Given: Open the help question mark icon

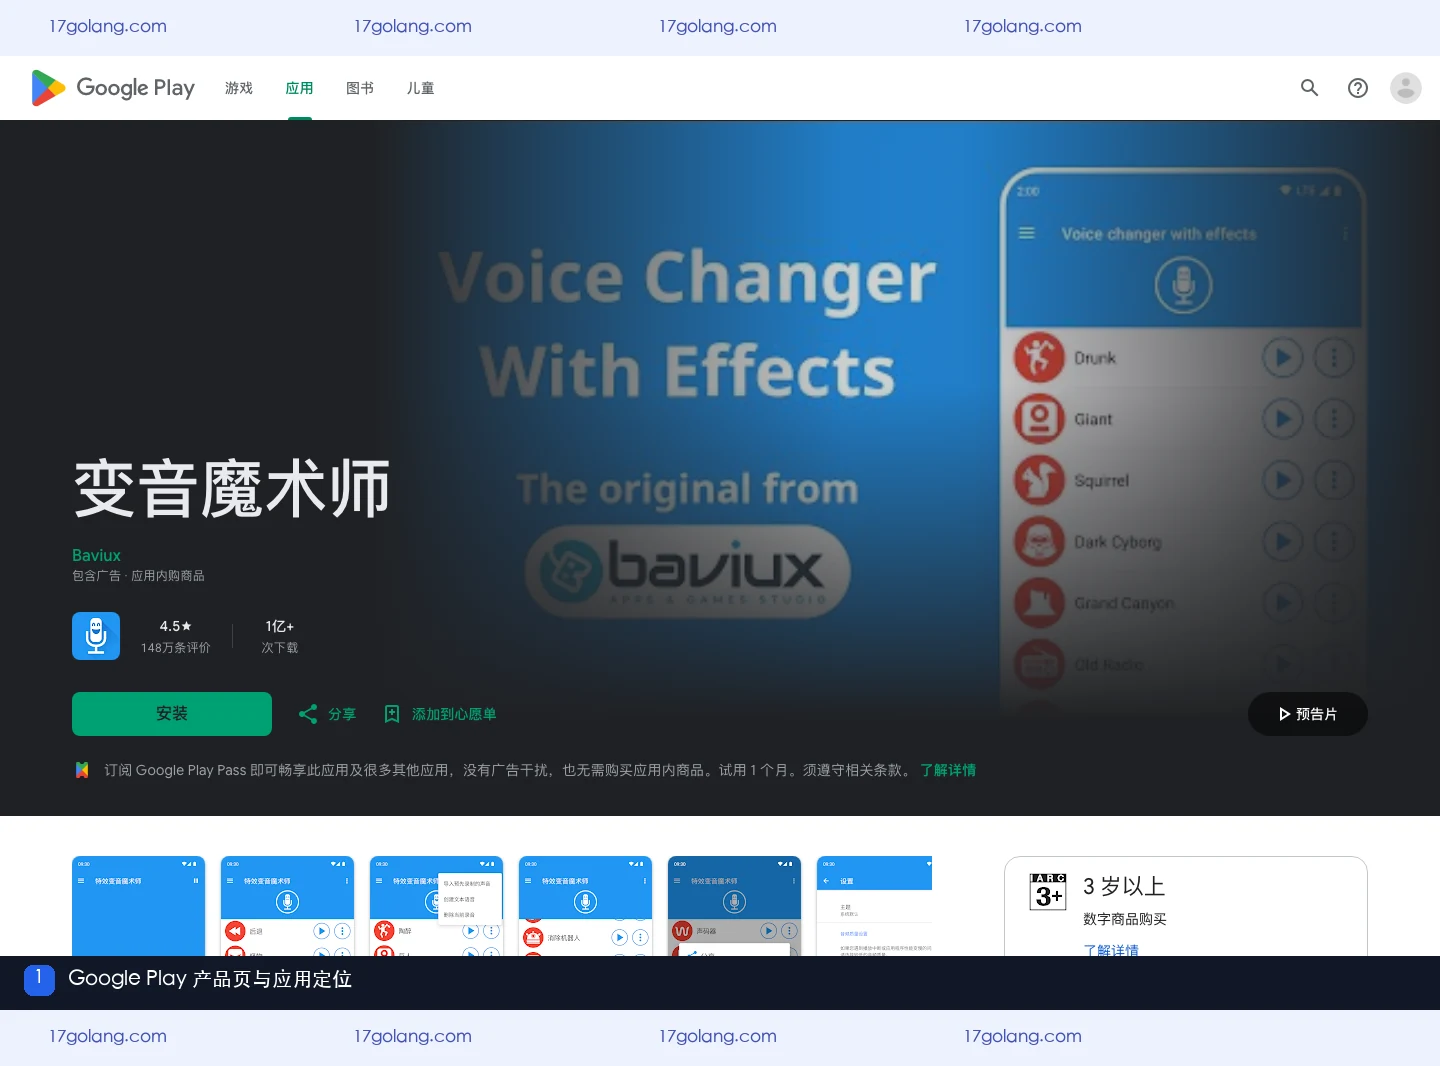Looking at the screenshot, I should (1358, 88).
